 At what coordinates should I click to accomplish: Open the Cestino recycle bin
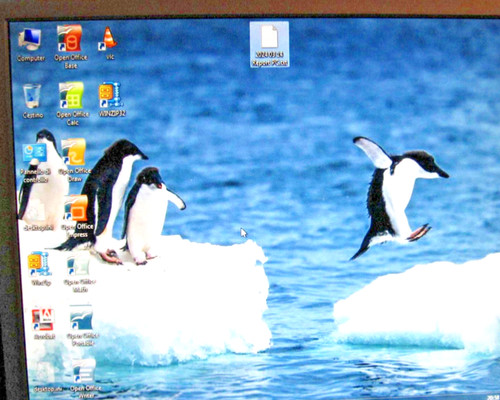pyautogui.click(x=33, y=101)
